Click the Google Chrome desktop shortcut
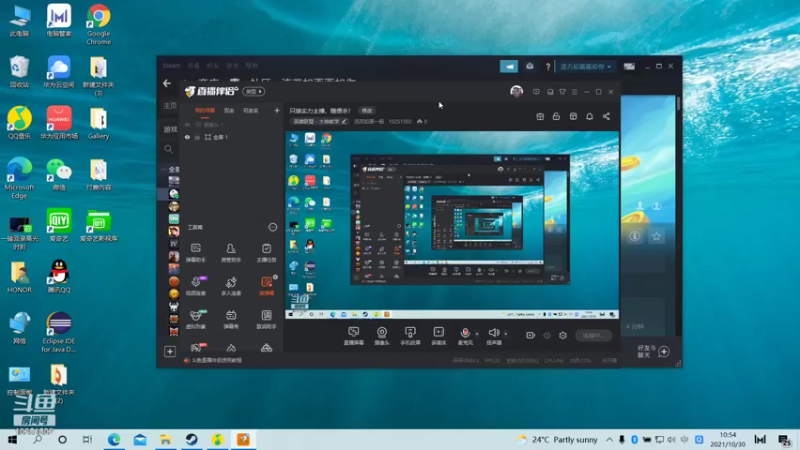This screenshot has width=800, height=450. 98,24
